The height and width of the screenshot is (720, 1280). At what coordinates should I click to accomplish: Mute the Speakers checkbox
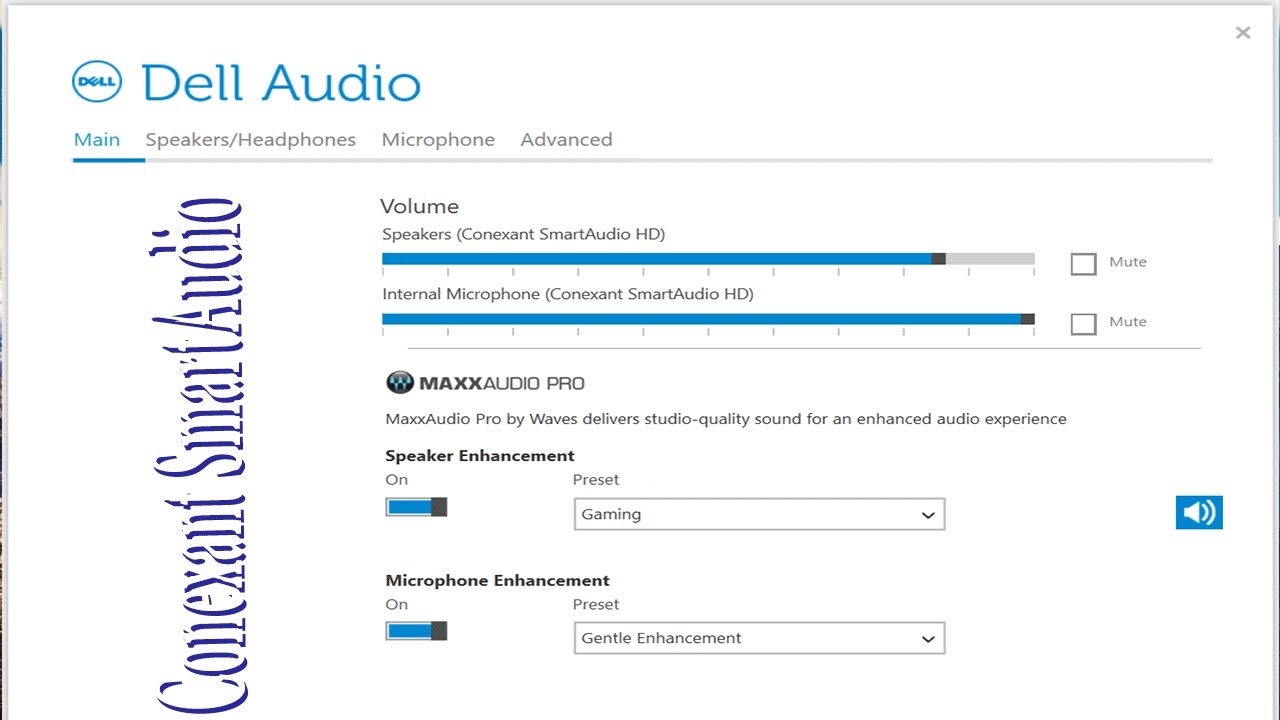(1083, 263)
